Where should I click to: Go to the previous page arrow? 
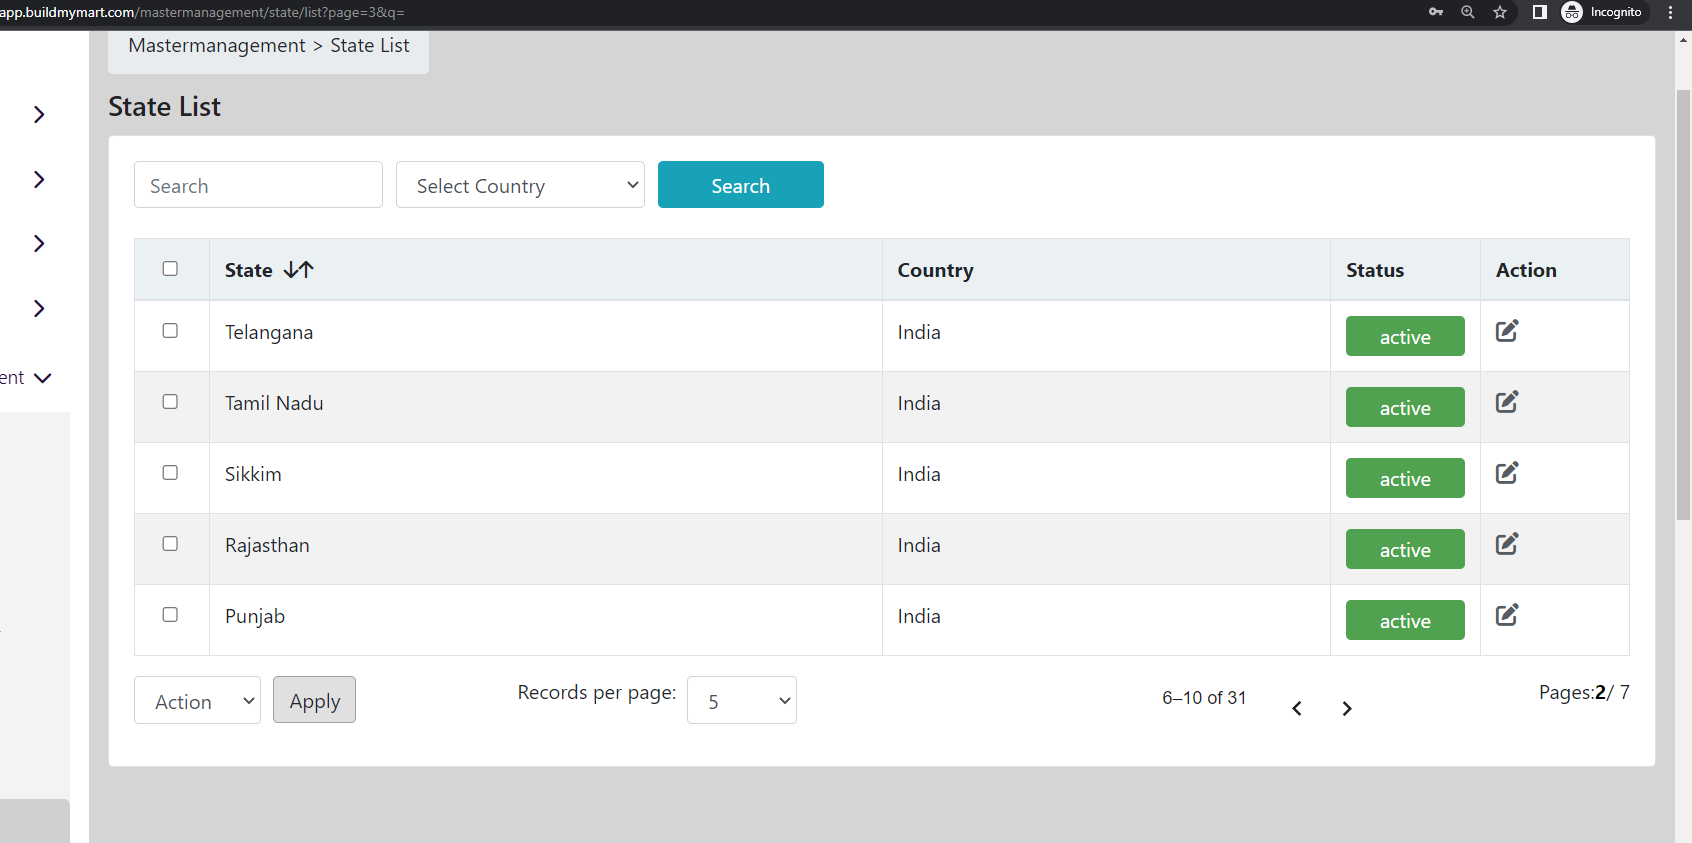pyautogui.click(x=1297, y=708)
